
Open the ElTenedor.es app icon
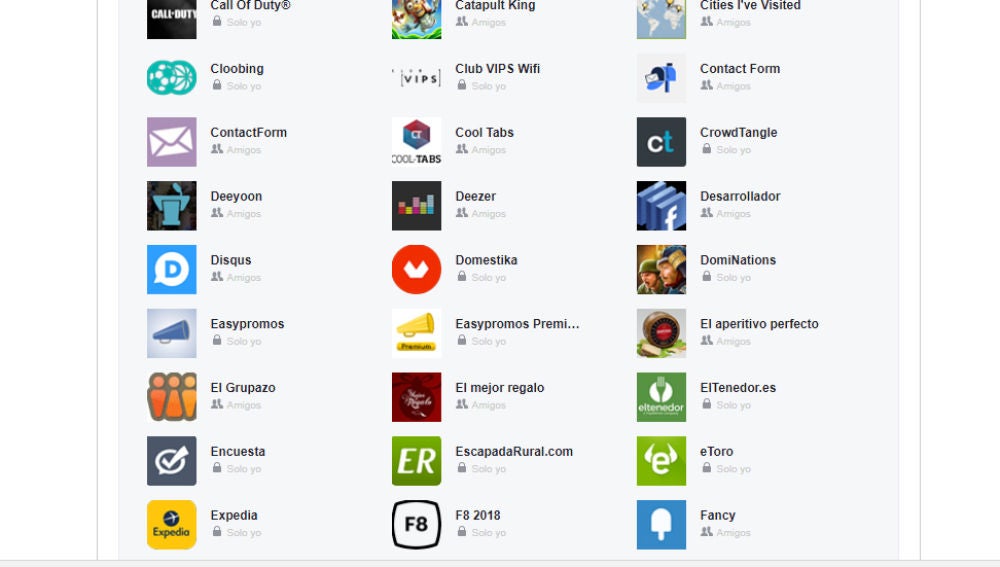[x=661, y=397]
